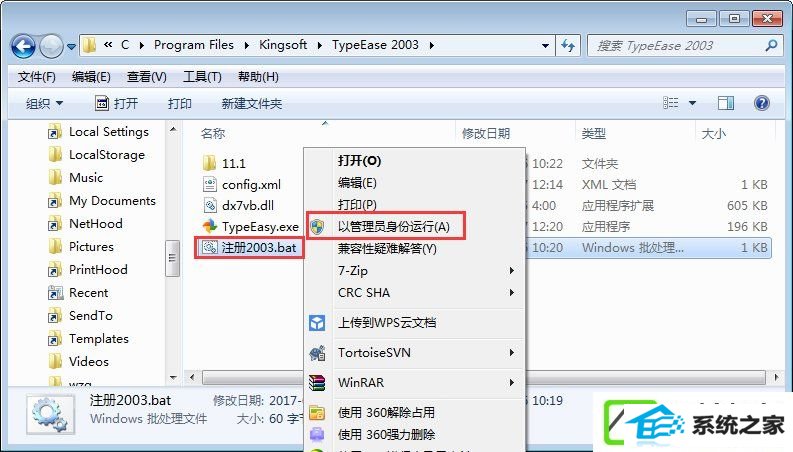Click the navigation pane vertical scrollbar thumb

click(x=172, y=258)
